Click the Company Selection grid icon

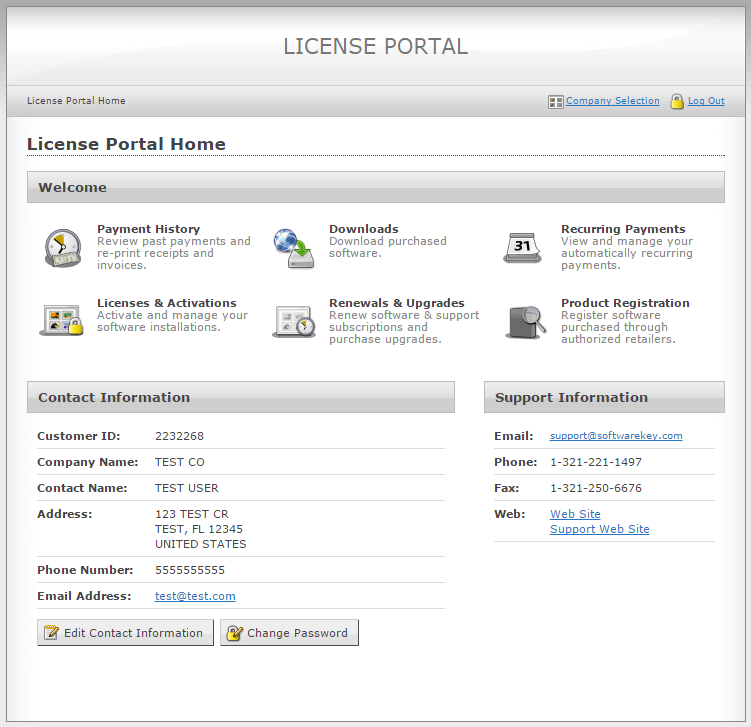pos(556,102)
